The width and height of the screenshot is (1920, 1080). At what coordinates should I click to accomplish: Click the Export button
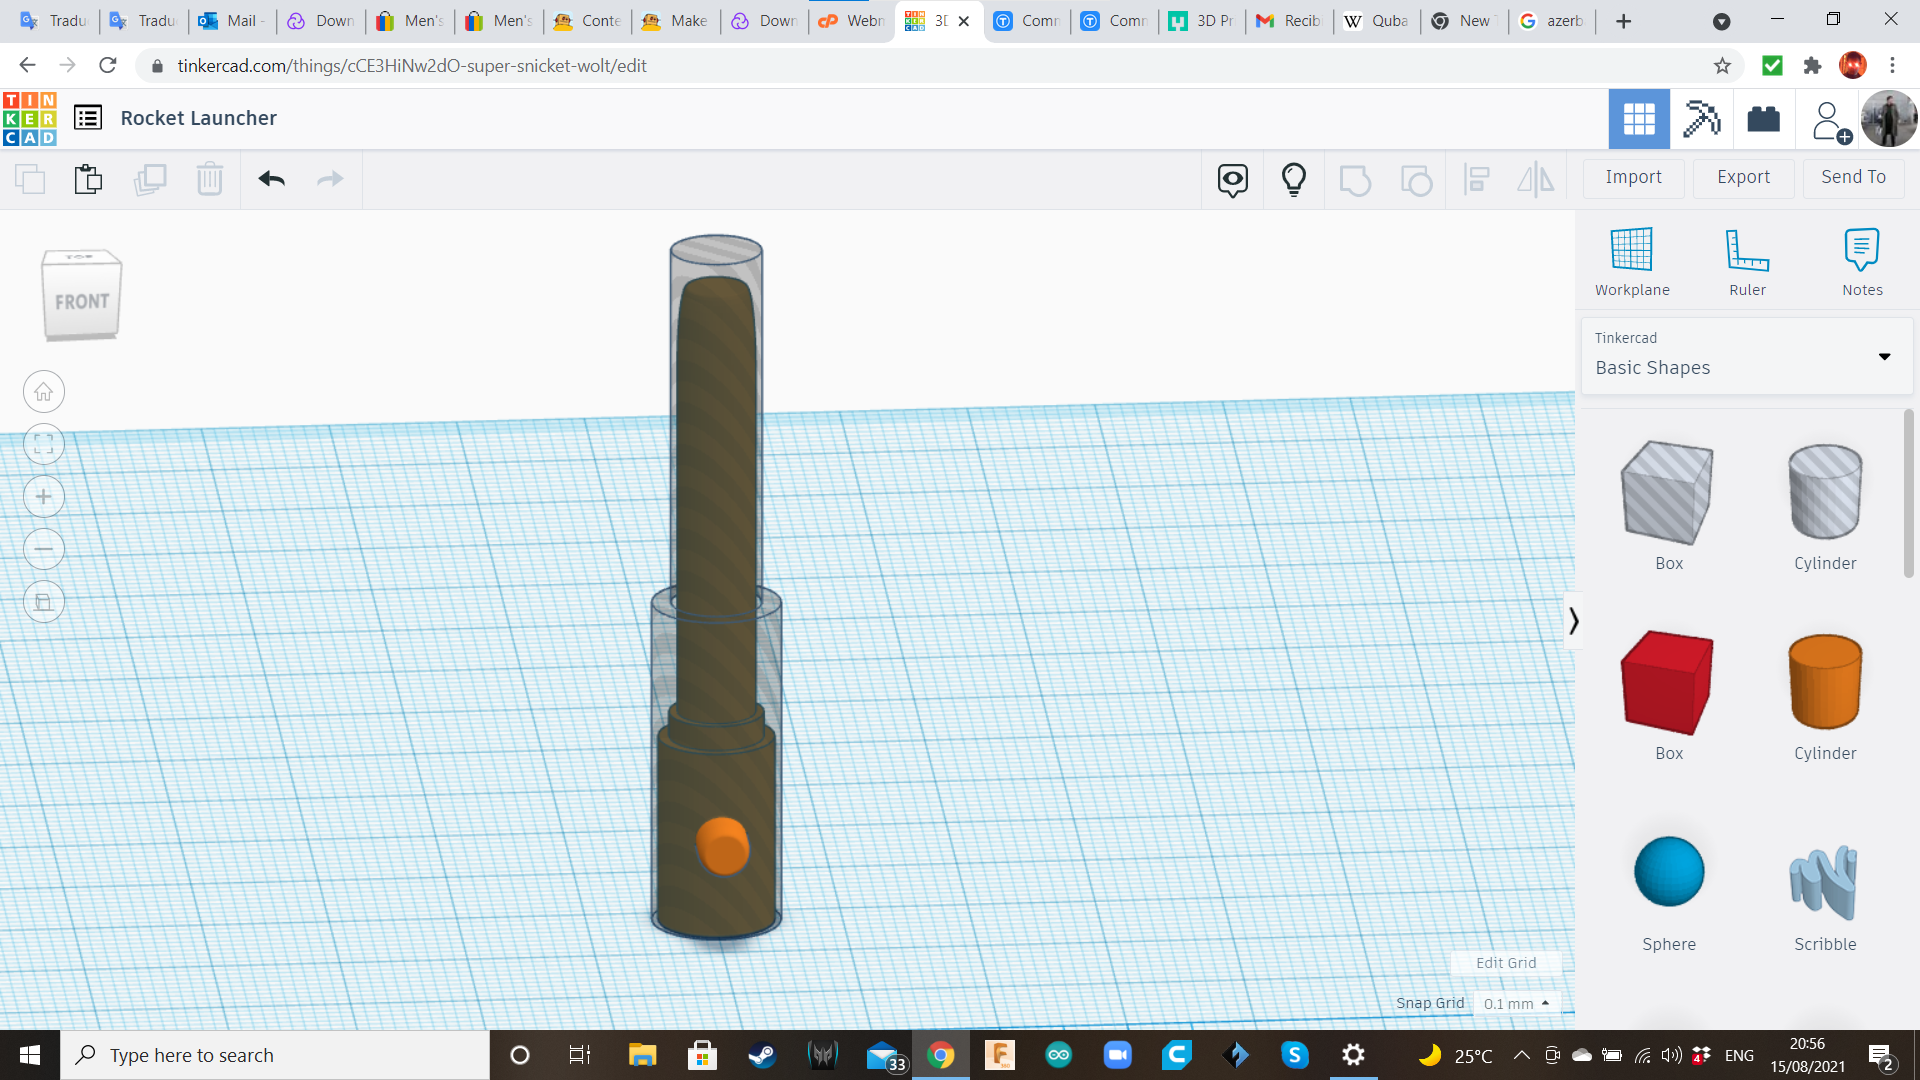pos(1743,177)
